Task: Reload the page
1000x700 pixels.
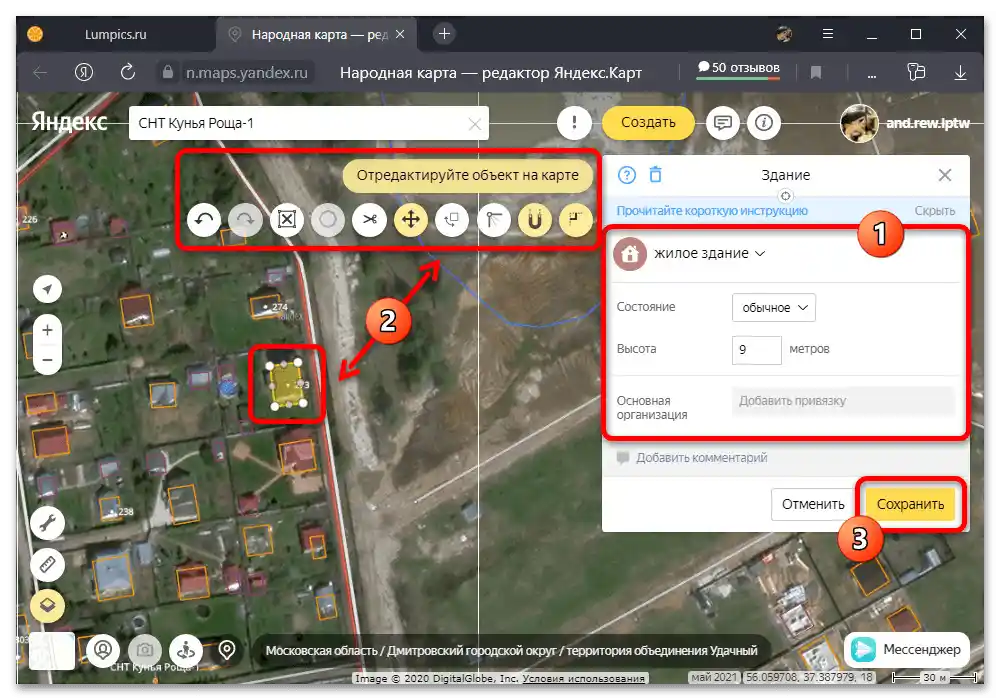Action: (128, 72)
